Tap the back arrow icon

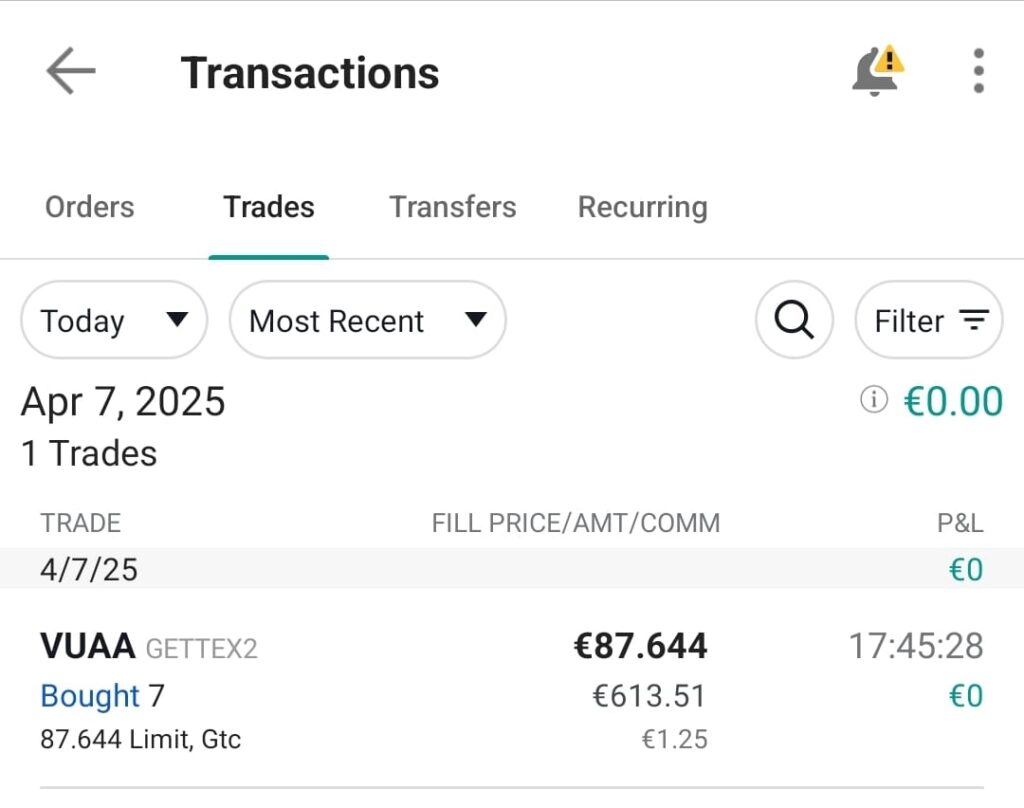70,72
